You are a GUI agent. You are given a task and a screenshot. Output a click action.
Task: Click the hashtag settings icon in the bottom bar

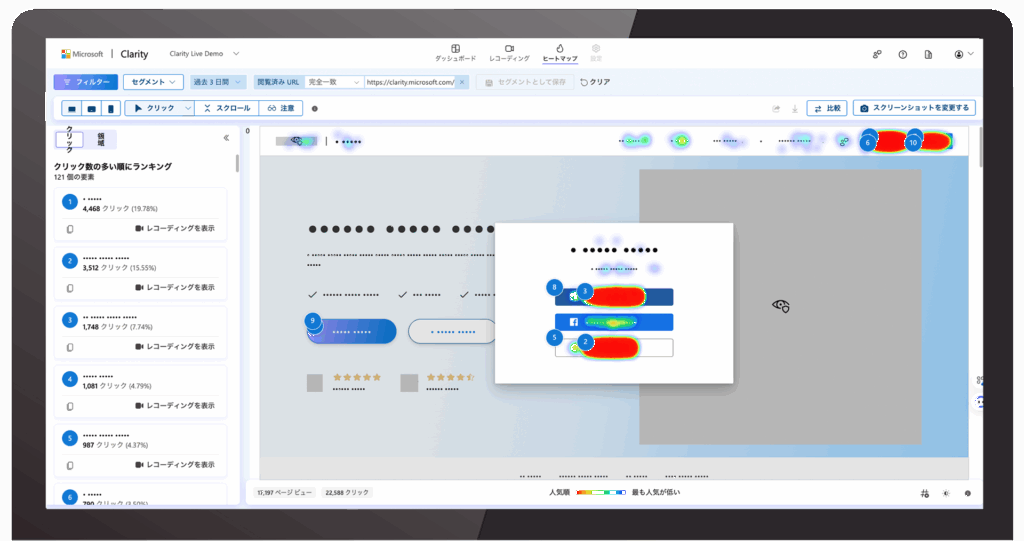(x=925, y=494)
